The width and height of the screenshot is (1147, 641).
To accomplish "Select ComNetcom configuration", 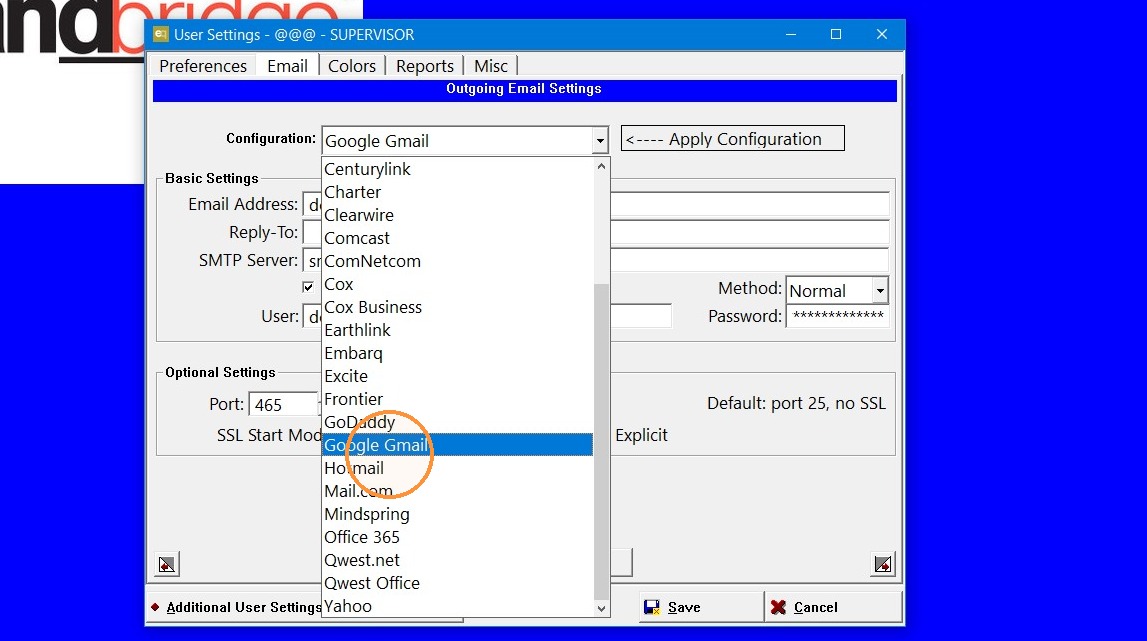I will coord(458,261).
